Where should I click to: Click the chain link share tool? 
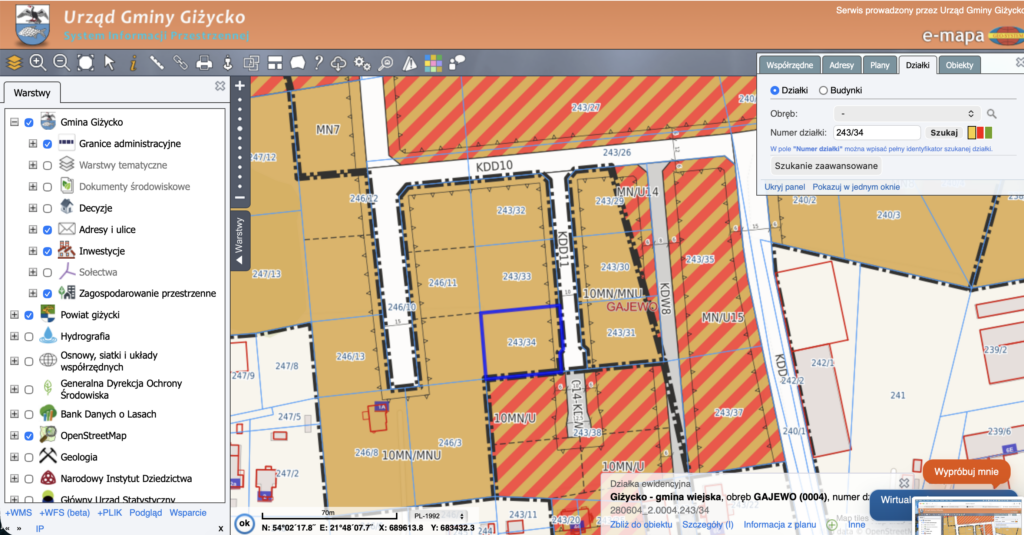[x=180, y=63]
